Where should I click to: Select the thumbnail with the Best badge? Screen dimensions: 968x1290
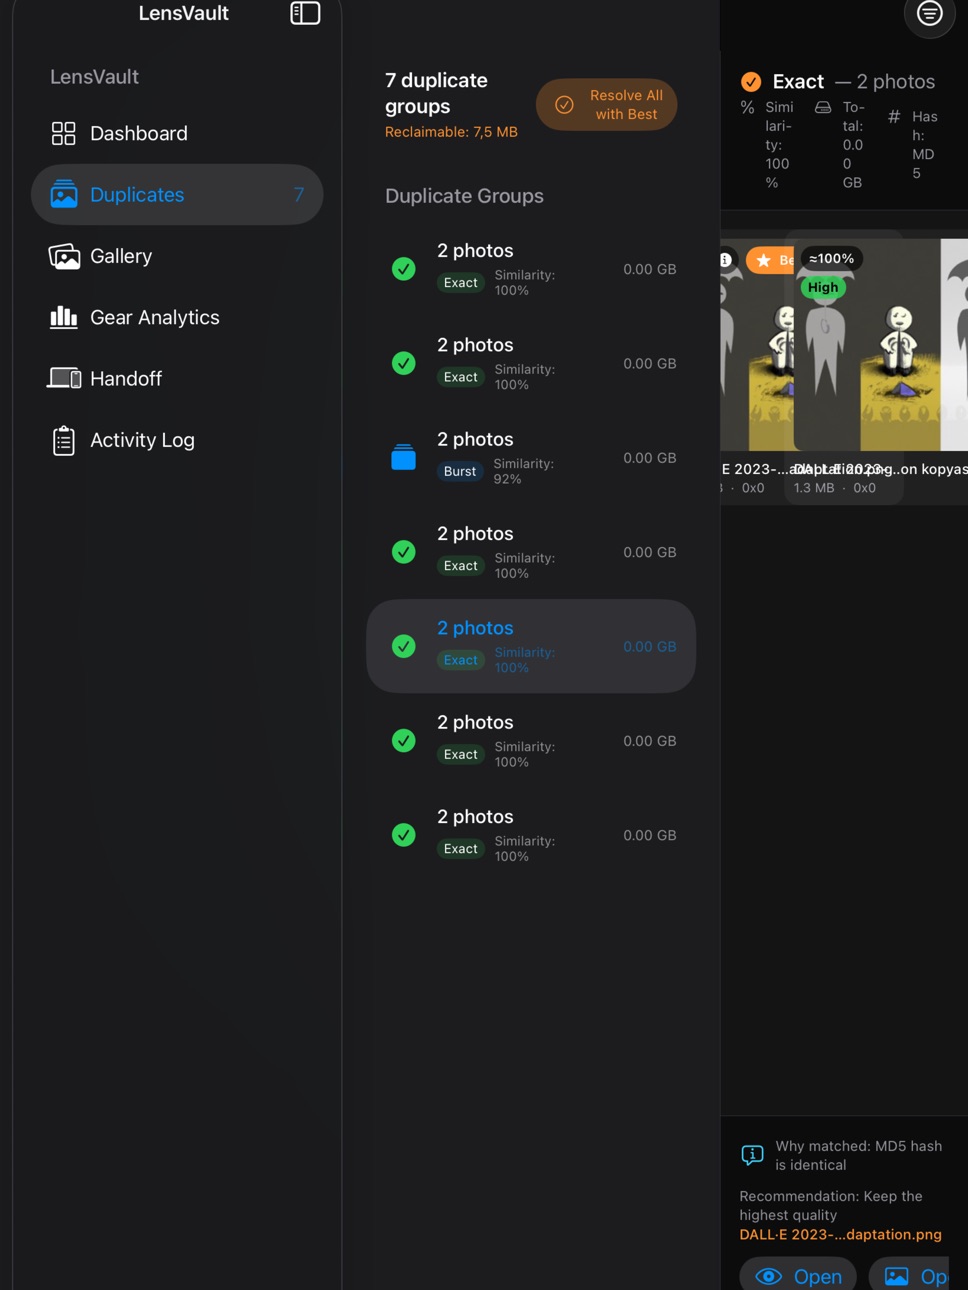coord(757,345)
